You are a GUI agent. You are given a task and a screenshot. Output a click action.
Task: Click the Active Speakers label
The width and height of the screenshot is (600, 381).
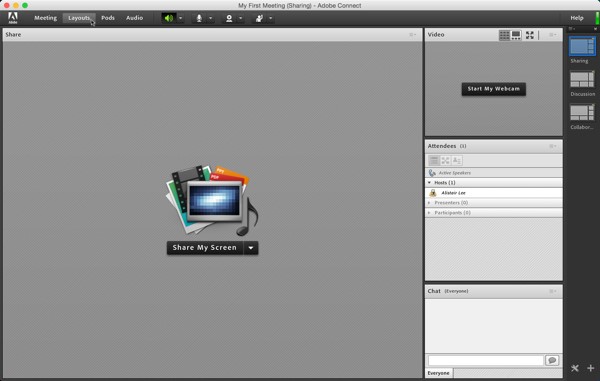tap(455, 173)
